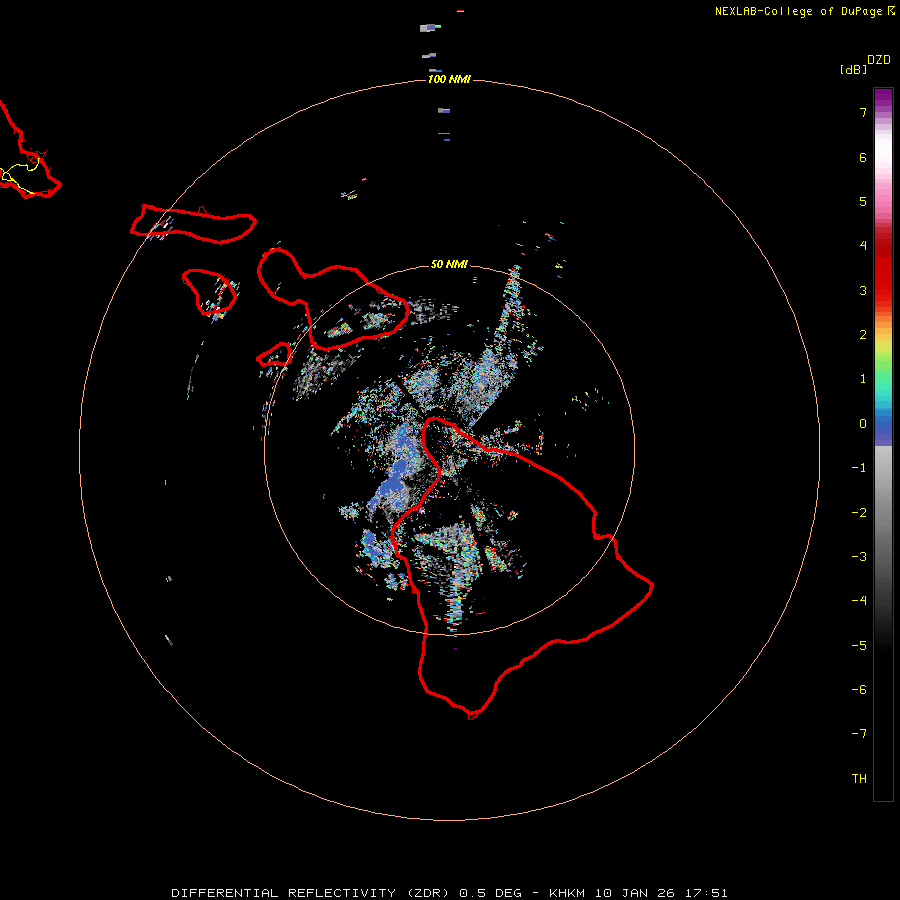Image resolution: width=900 pixels, height=900 pixels.
Task: Click the purple top of the color bar
Action: tap(883, 98)
